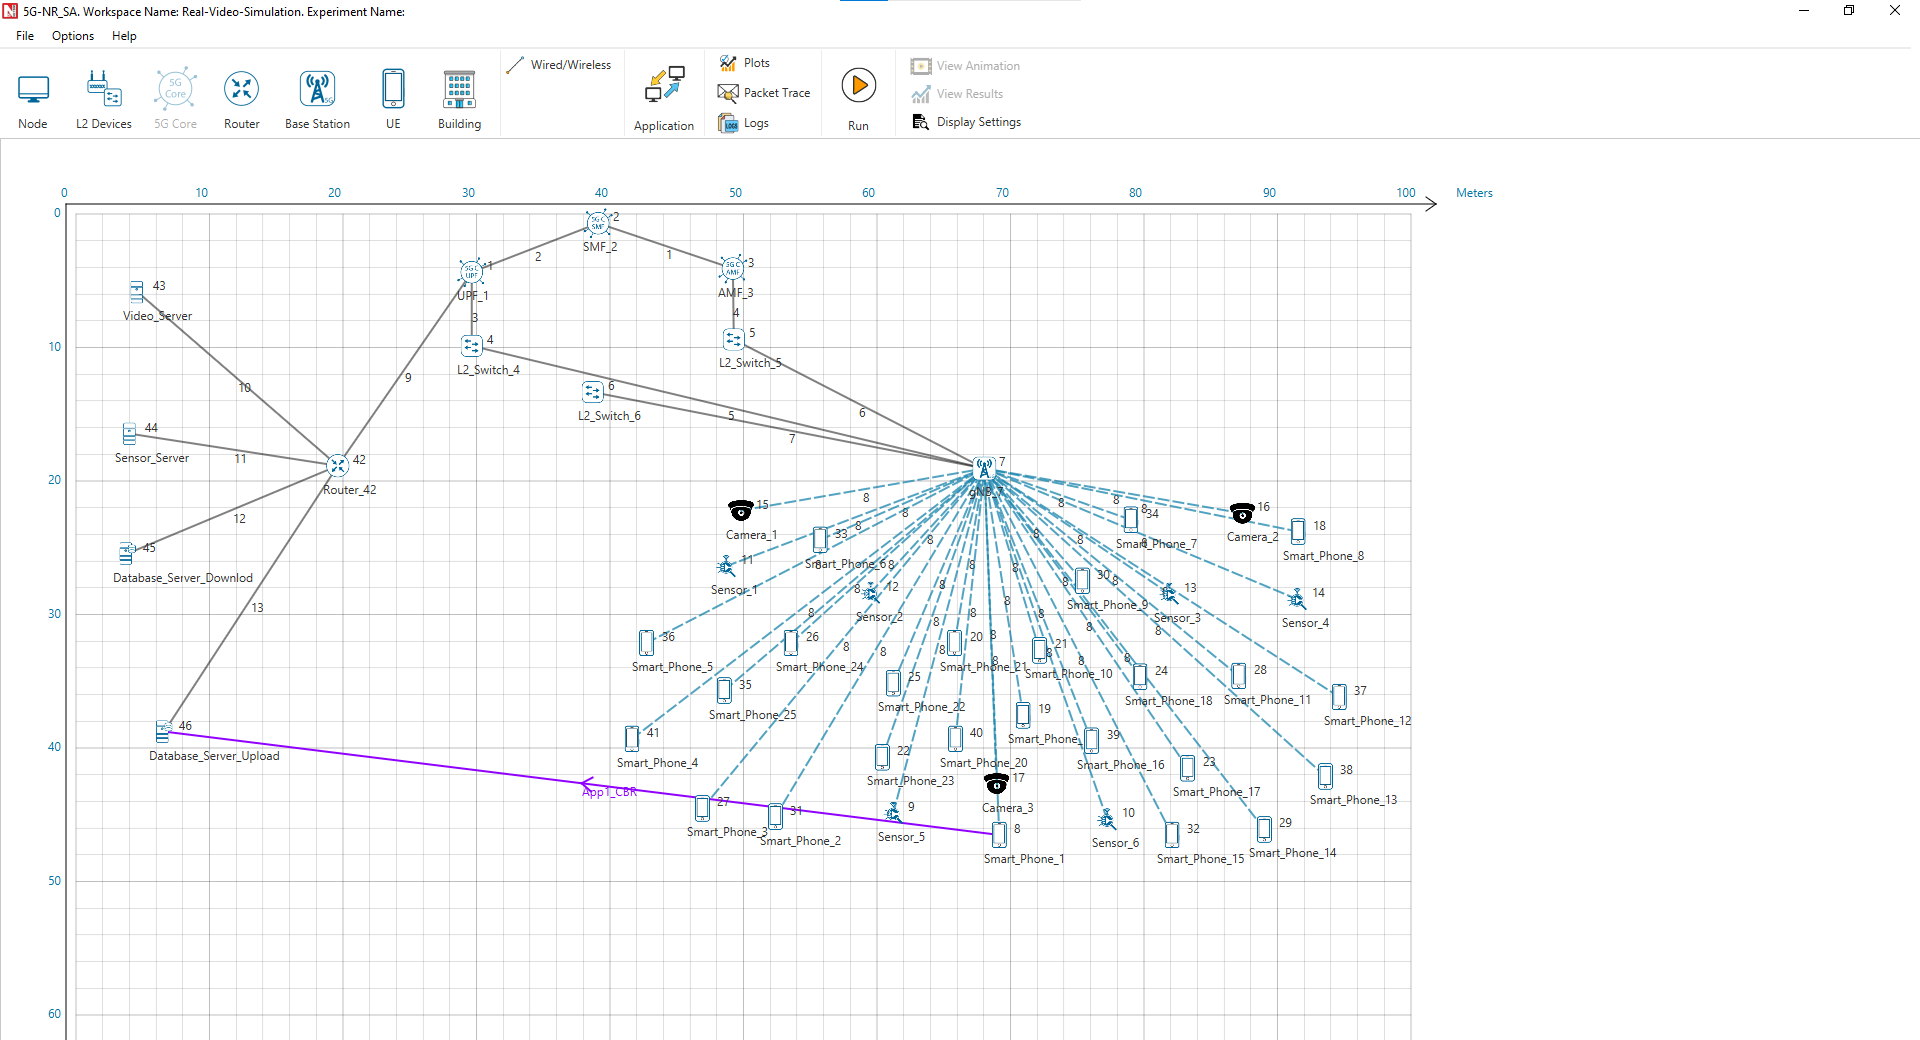This screenshot has width=1920, height=1040.
Task: Open Display Settings
Action: pos(966,122)
